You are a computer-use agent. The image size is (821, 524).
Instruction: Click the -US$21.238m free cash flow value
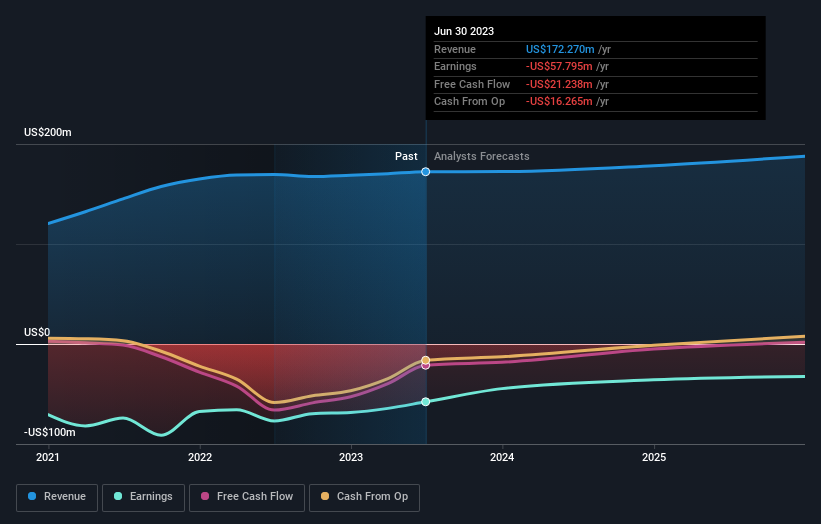[559, 84]
